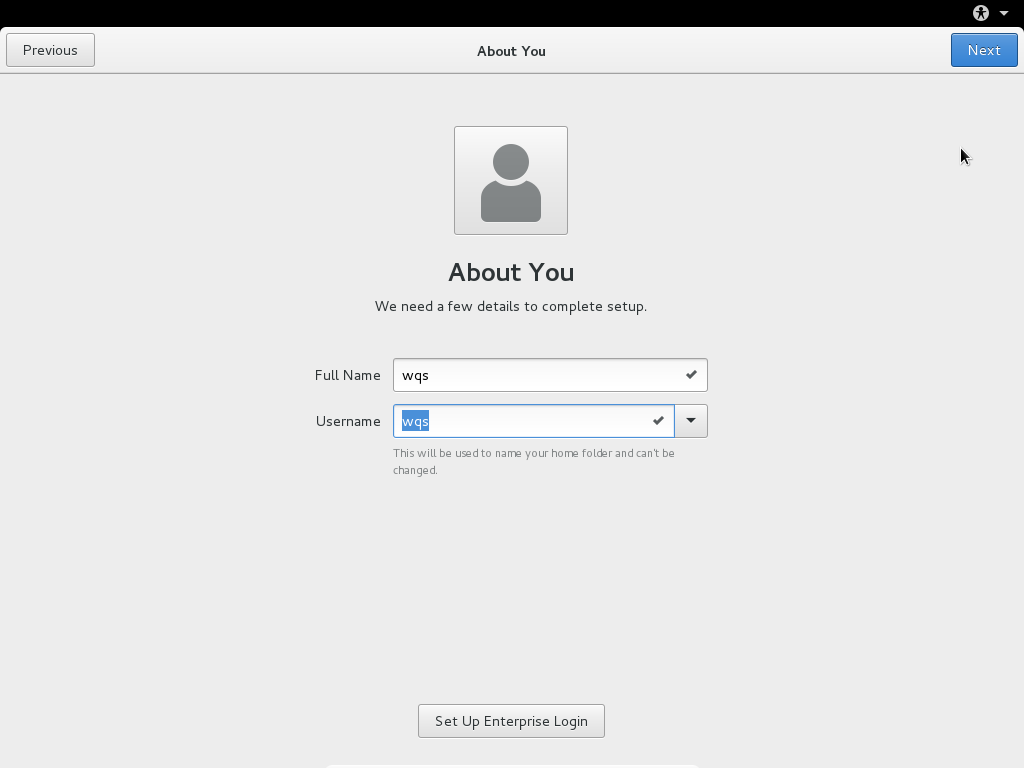The width and height of the screenshot is (1024, 768).
Task: Click the "About You" header bar title
Action: [511, 51]
